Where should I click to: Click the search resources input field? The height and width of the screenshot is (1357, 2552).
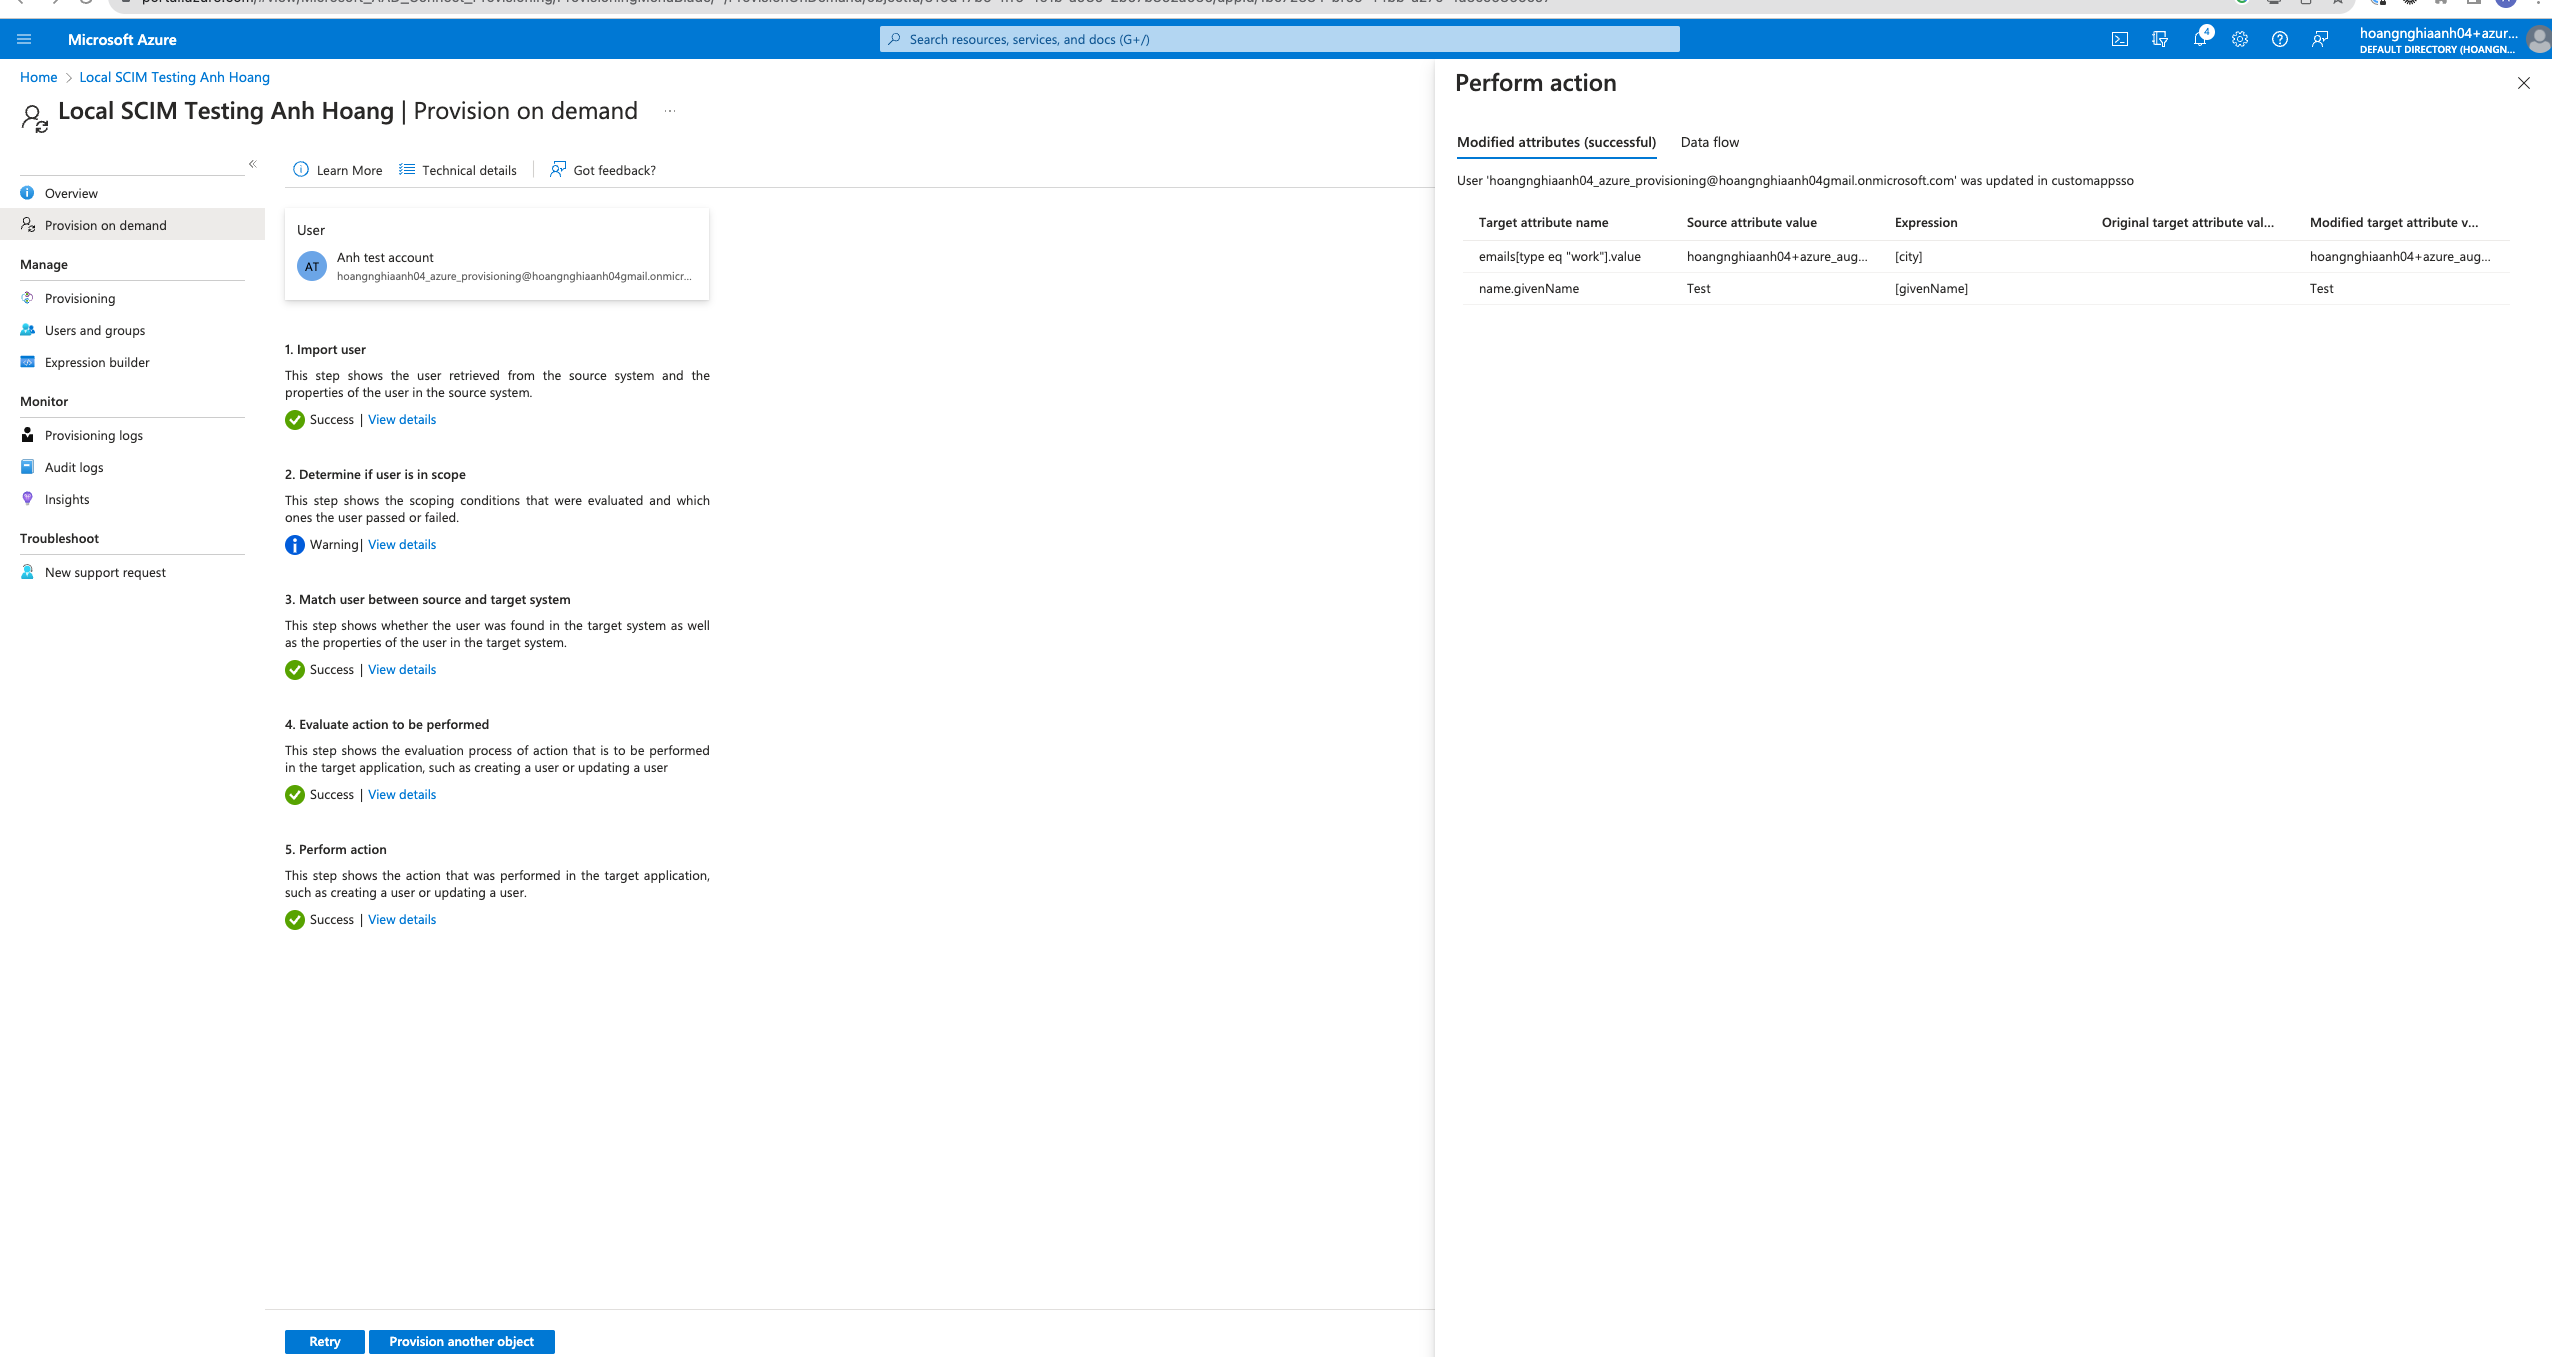pyautogui.click(x=1280, y=39)
